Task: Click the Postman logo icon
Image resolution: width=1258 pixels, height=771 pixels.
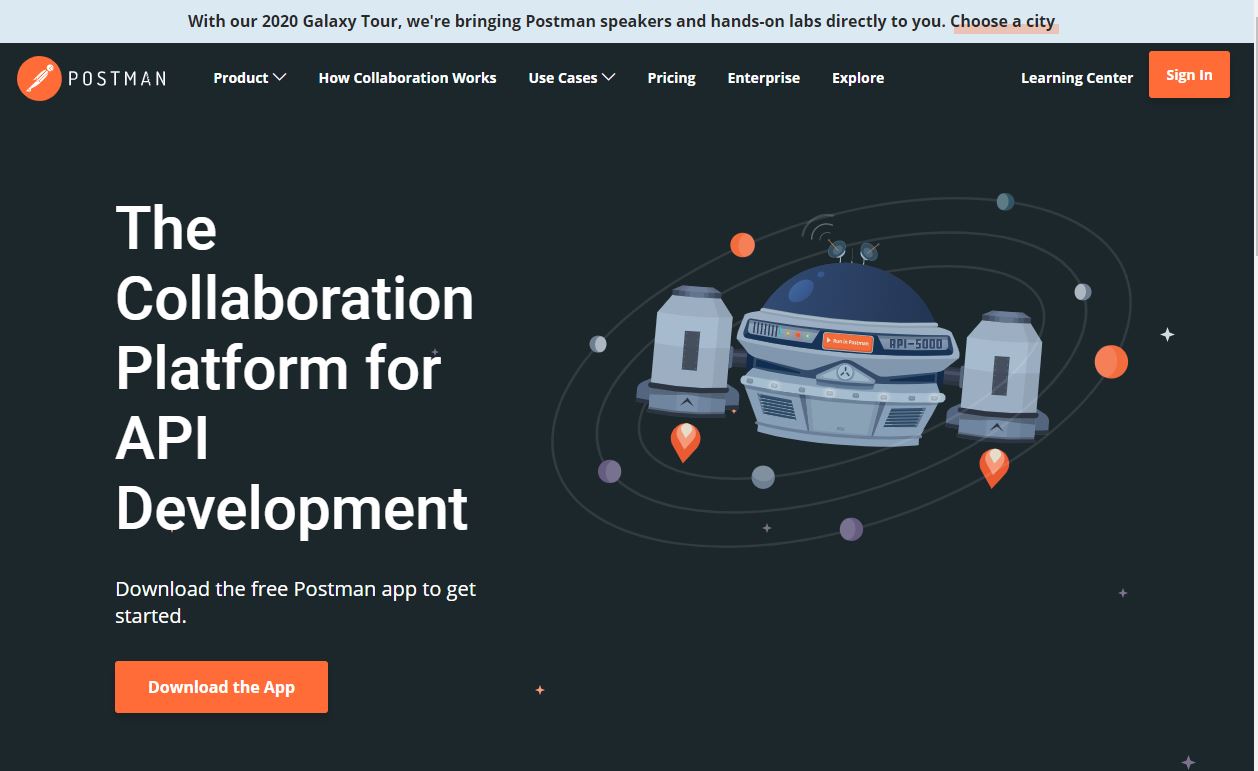Action: [40, 78]
